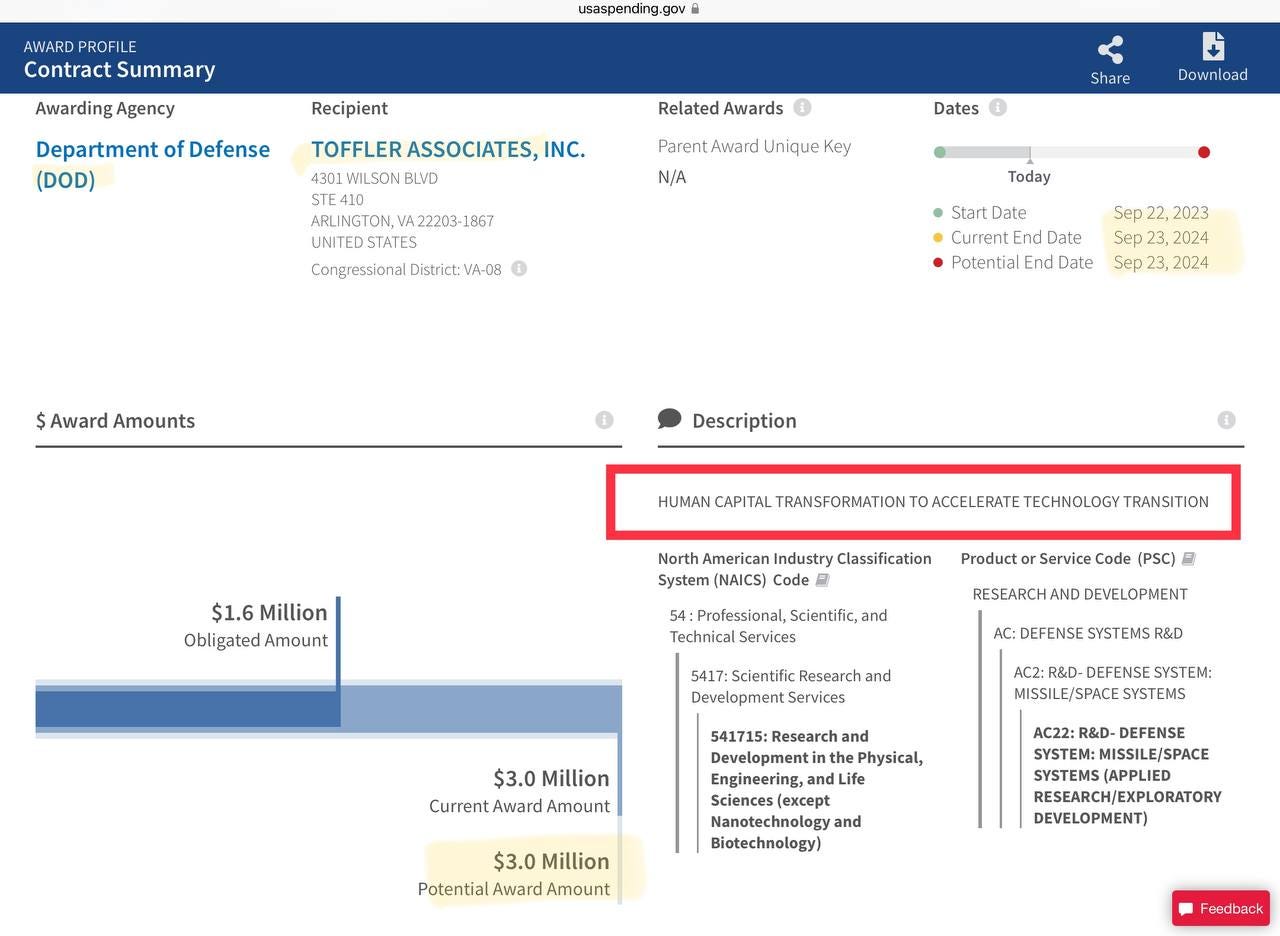The height and width of the screenshot is (936, 1280).
Task: Click the Congressional District info icon
Action: click(519, 268)
